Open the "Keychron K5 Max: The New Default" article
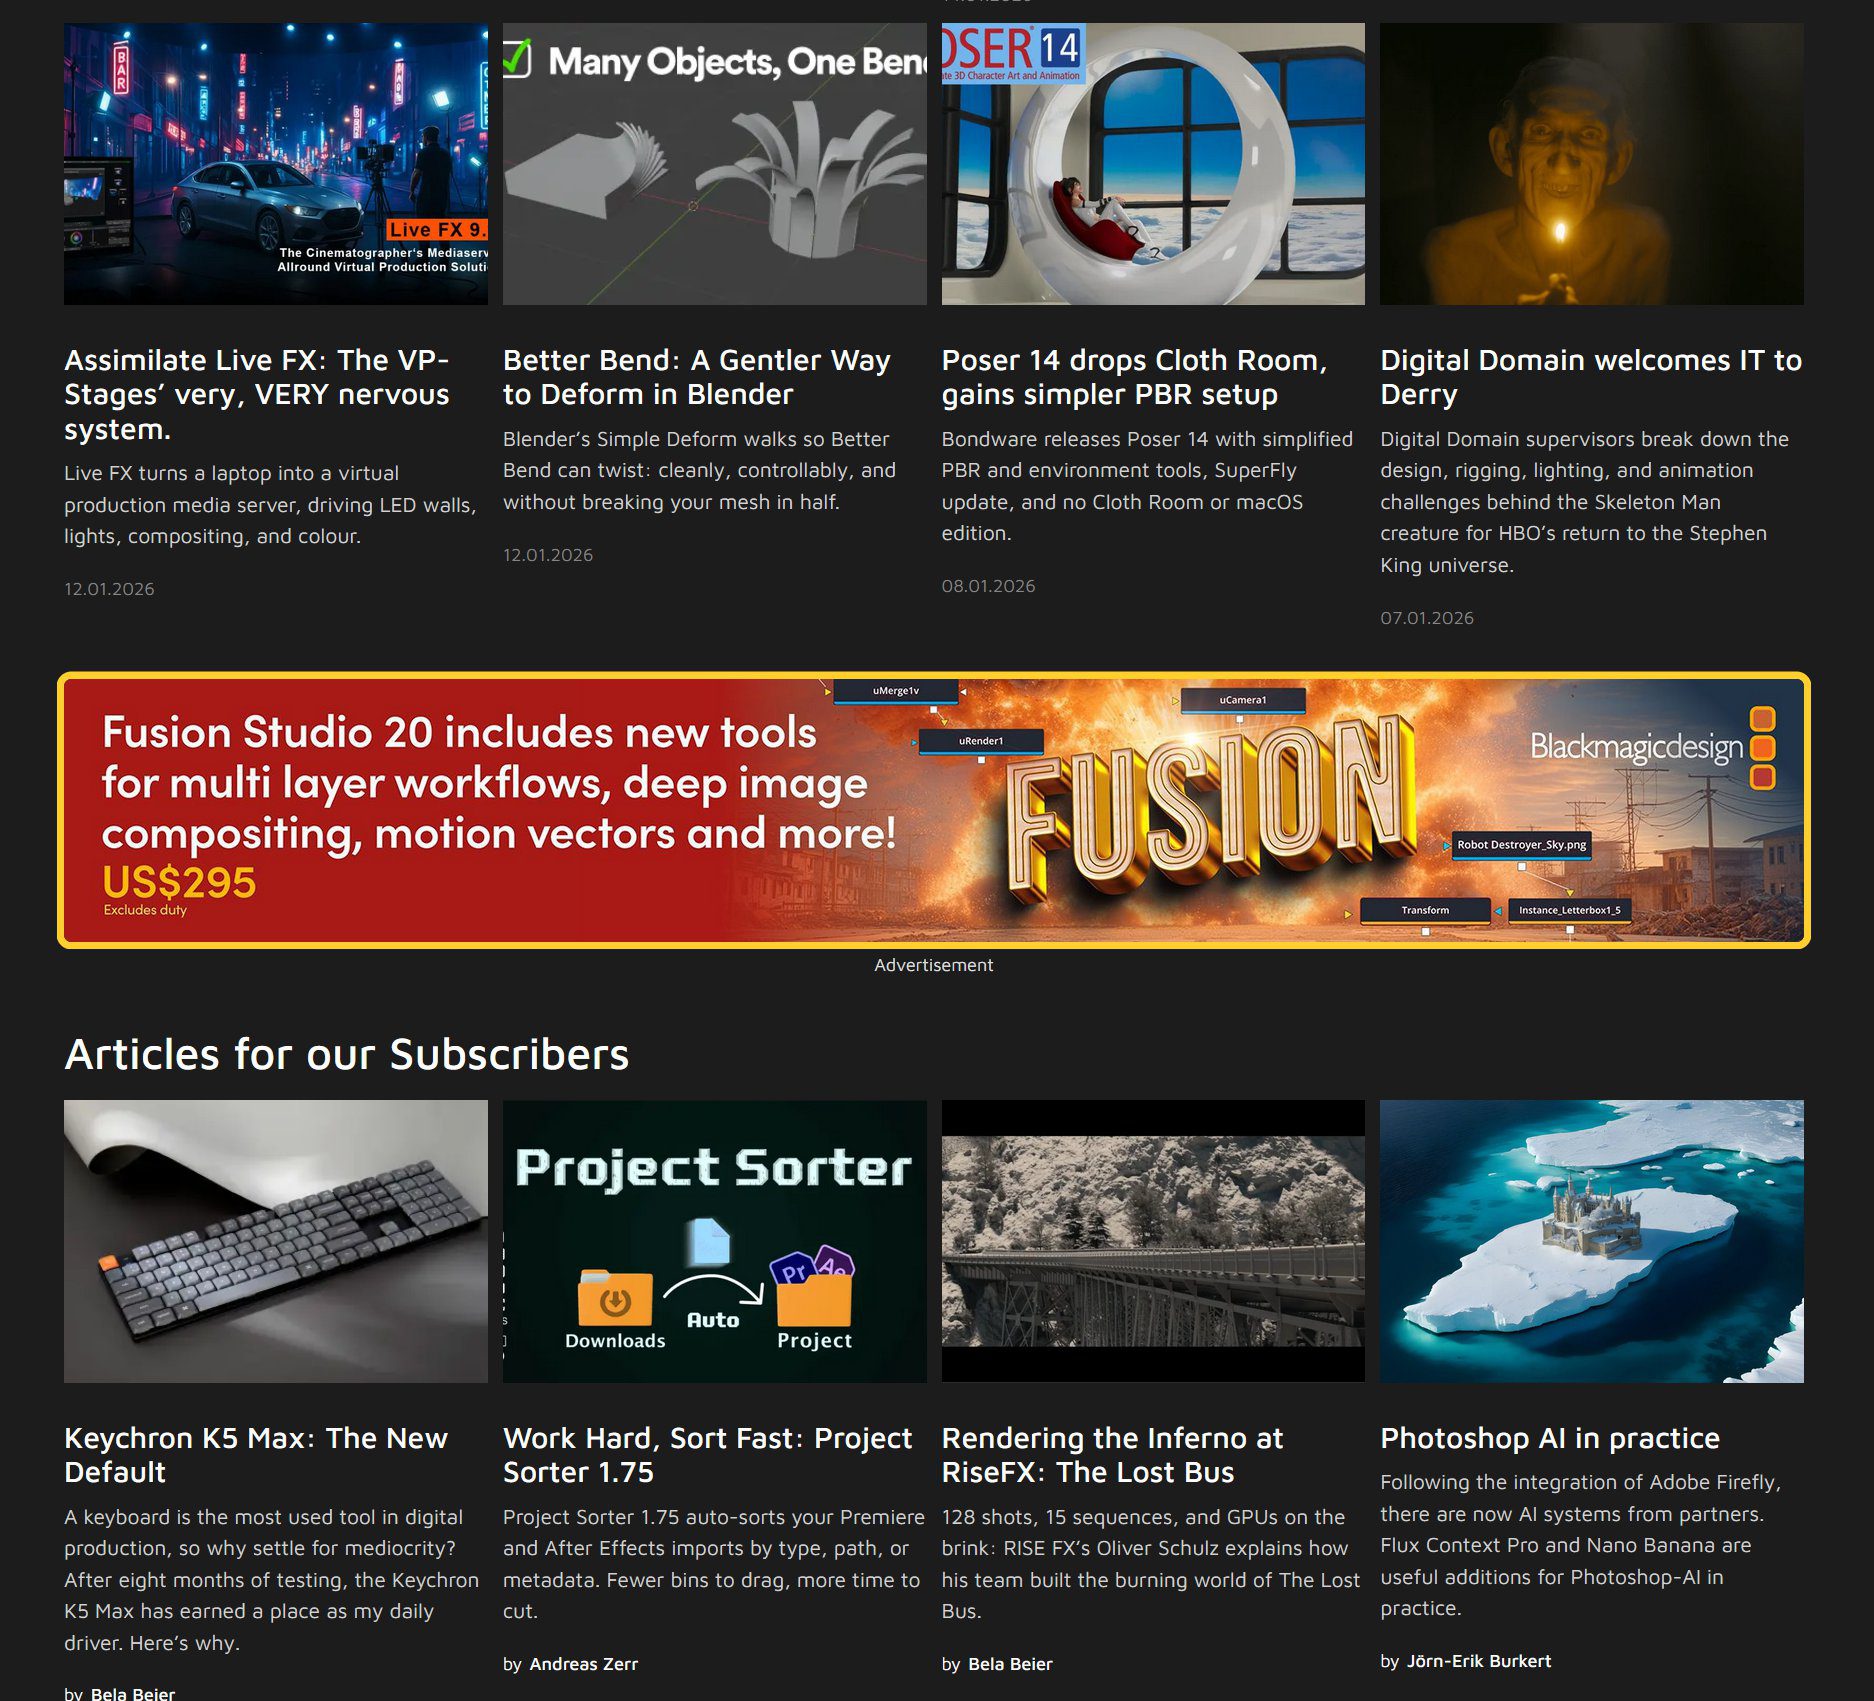Image resolution: width=1874 pixels, height=1701 pixels. tap(256, 1455)
